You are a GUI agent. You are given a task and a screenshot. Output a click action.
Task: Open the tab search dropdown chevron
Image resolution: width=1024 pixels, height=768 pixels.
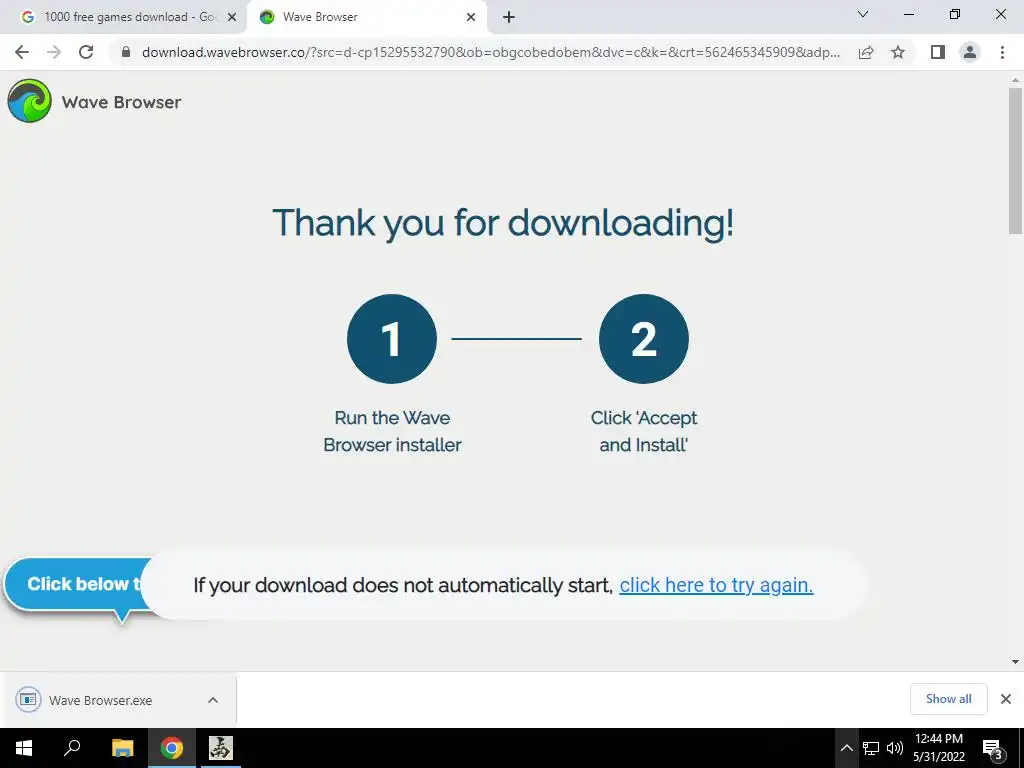[863, 14]
